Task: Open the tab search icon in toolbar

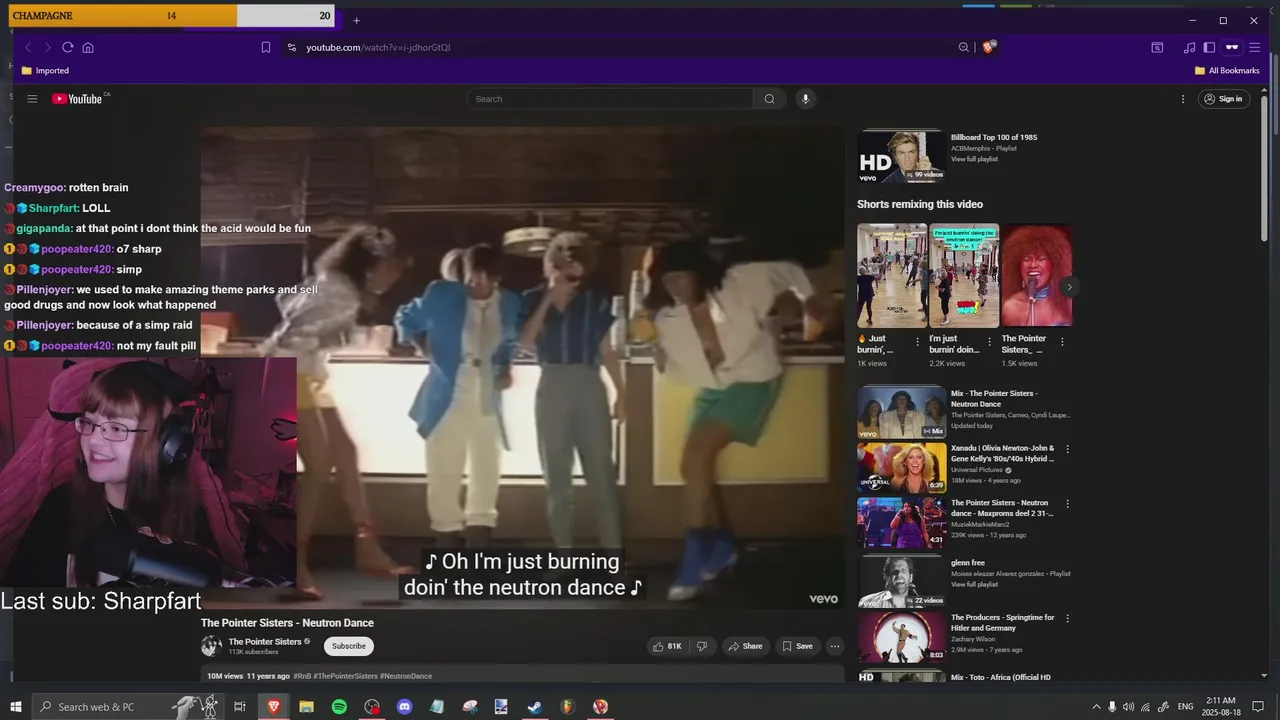Action: (1157, 47)
